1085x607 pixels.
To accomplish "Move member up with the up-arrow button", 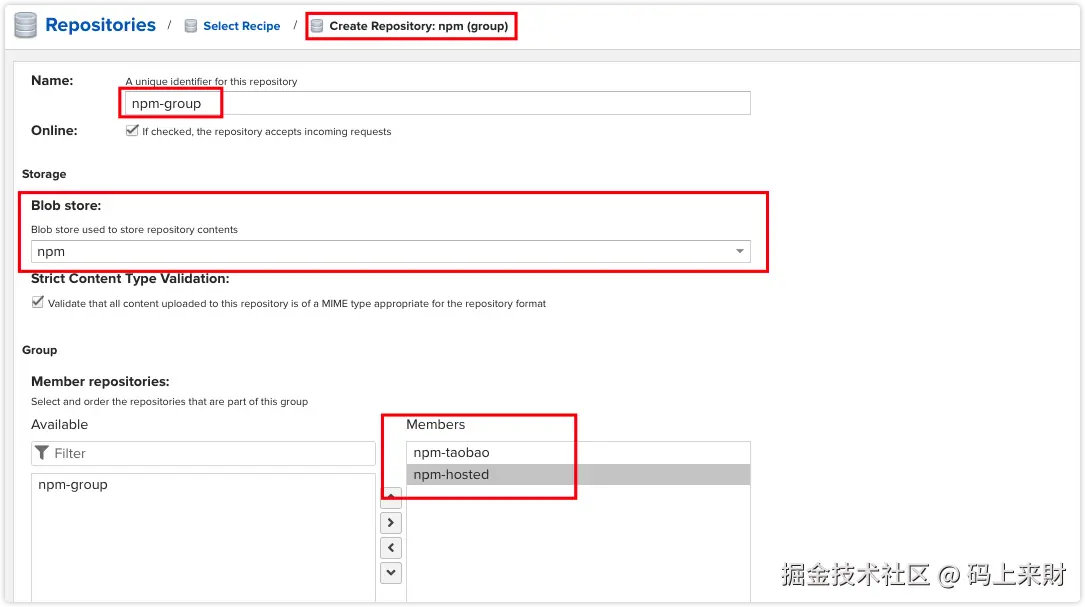I will pyautogui.click(x=391, y=497).
